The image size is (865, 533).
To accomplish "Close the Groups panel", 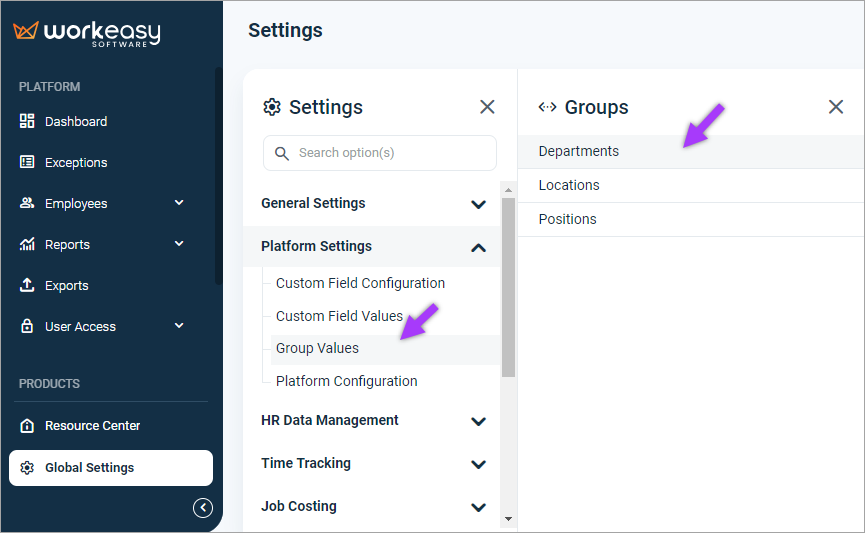I will pyautogui.click(x=836, y=107).
